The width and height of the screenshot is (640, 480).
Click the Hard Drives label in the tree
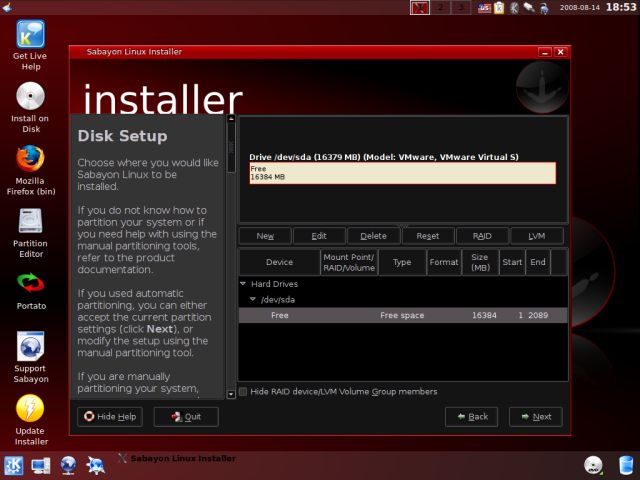point(274,284)
